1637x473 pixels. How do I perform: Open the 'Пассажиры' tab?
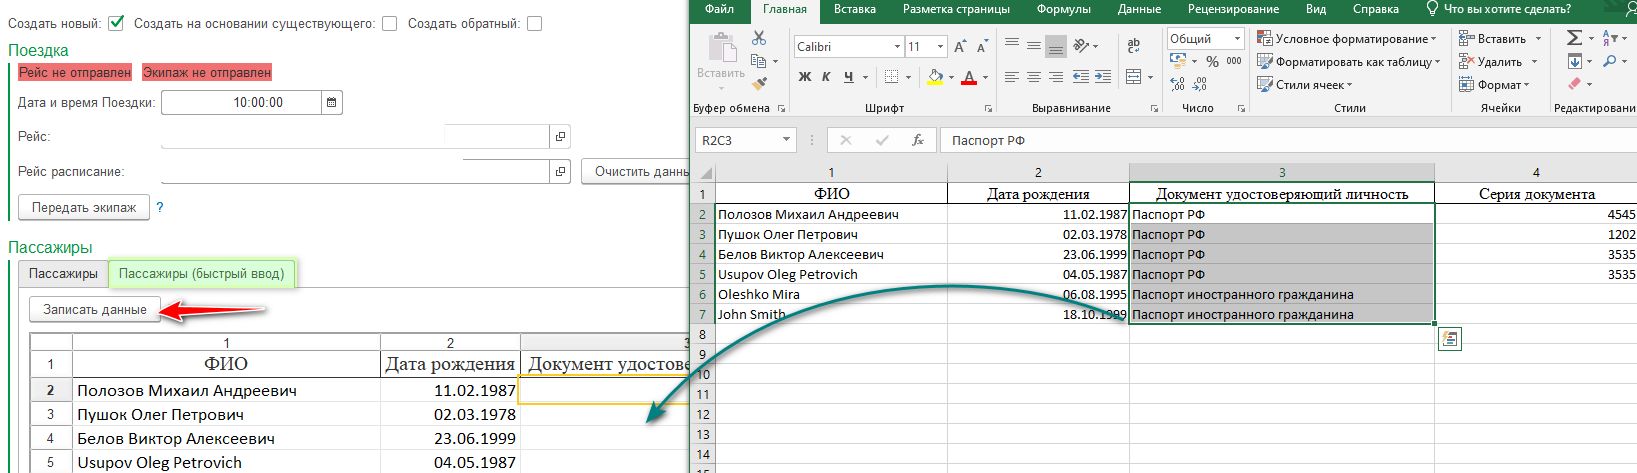(x=63, y=273)
